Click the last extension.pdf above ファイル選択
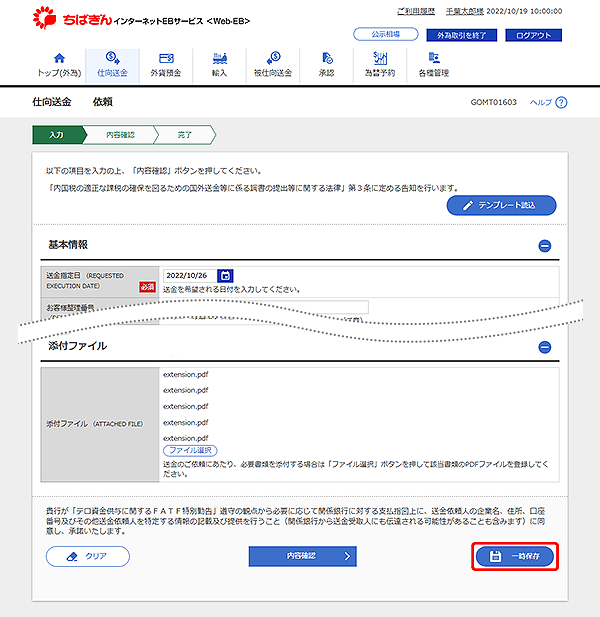The height and width of the screenshot is (617, 600). pyautogui.click(x=186, y=438)
